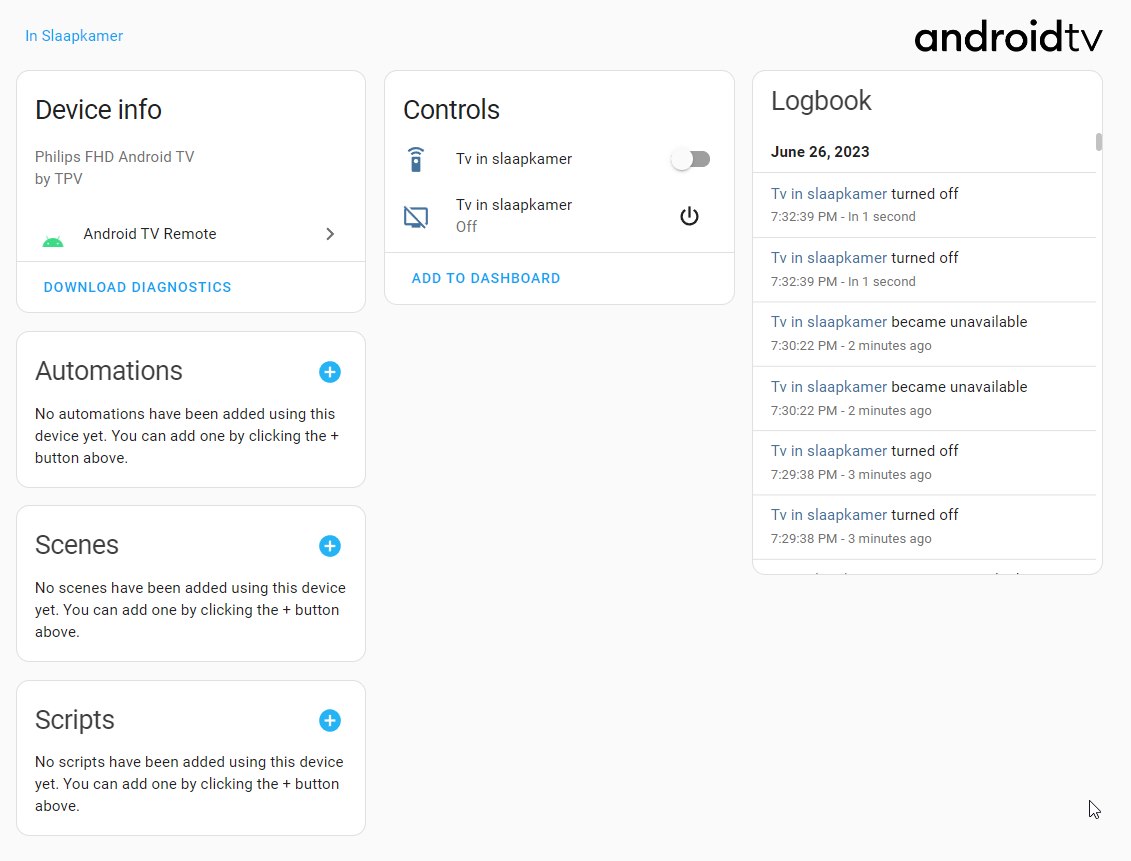Click the androidtv logo at top right

(1007, 37)
